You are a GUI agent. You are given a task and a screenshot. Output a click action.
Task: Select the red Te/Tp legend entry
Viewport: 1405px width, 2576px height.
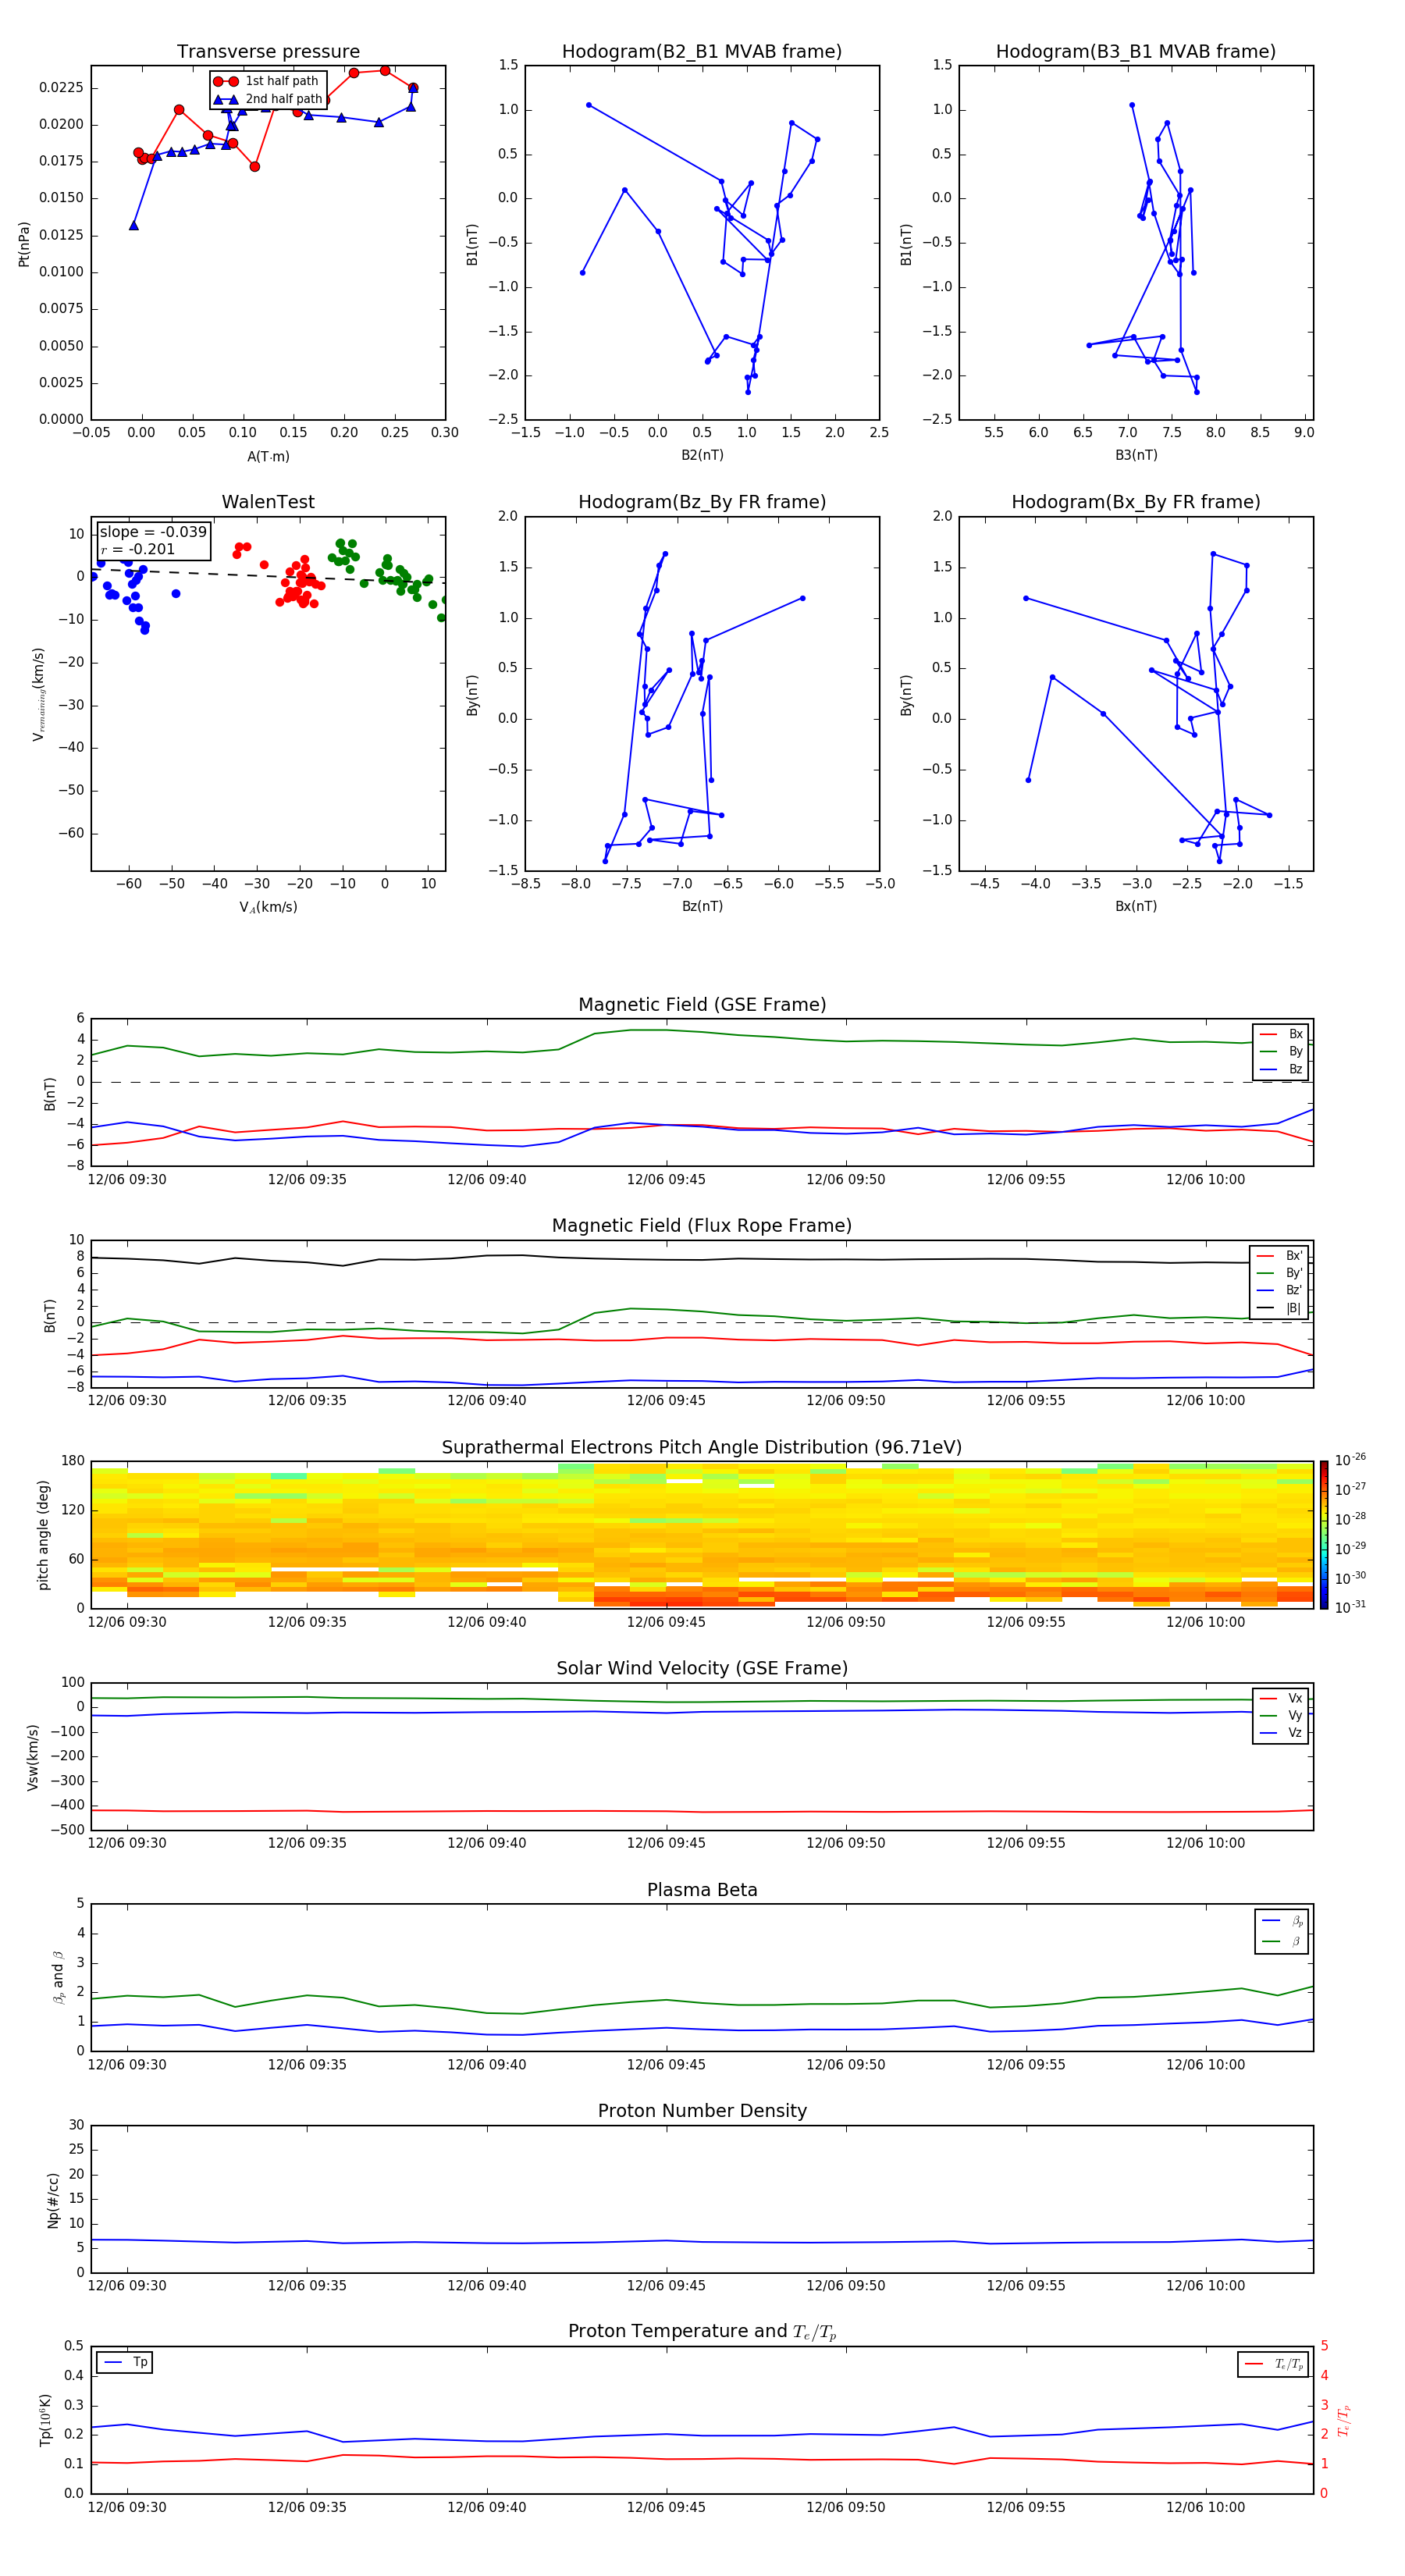(x=1275, y=2365)
